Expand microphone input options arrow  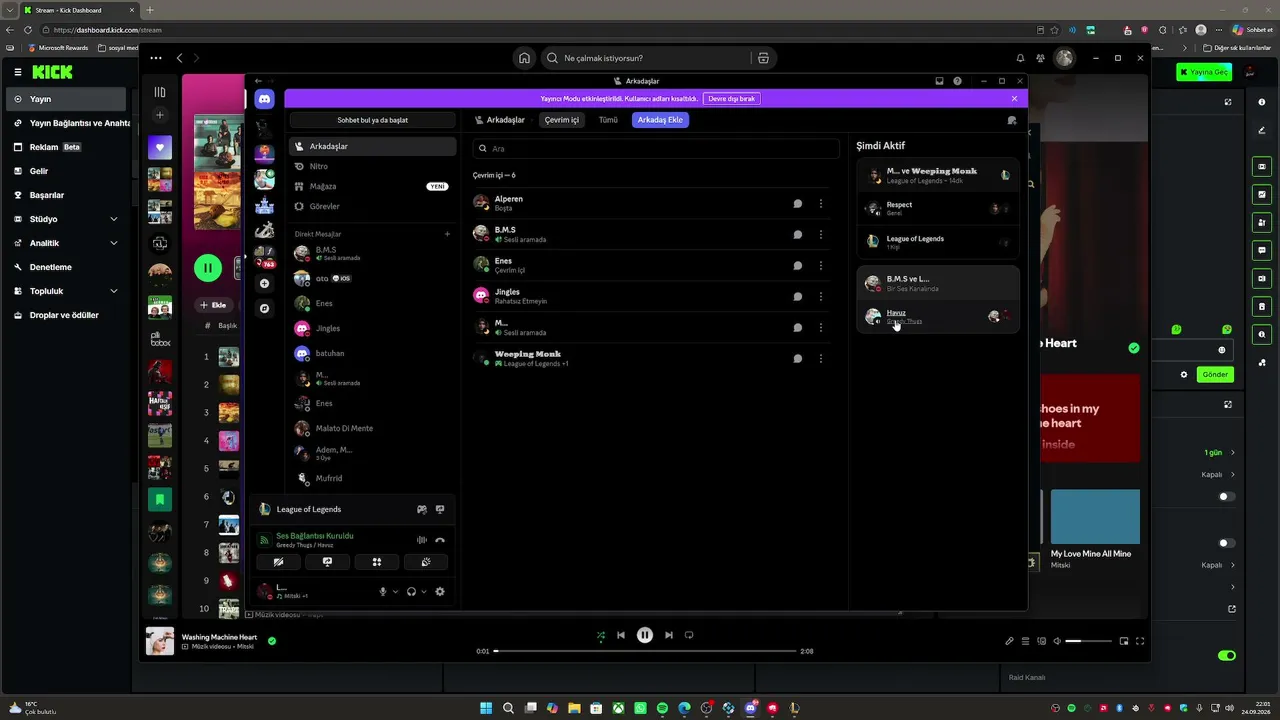(395, 591)
